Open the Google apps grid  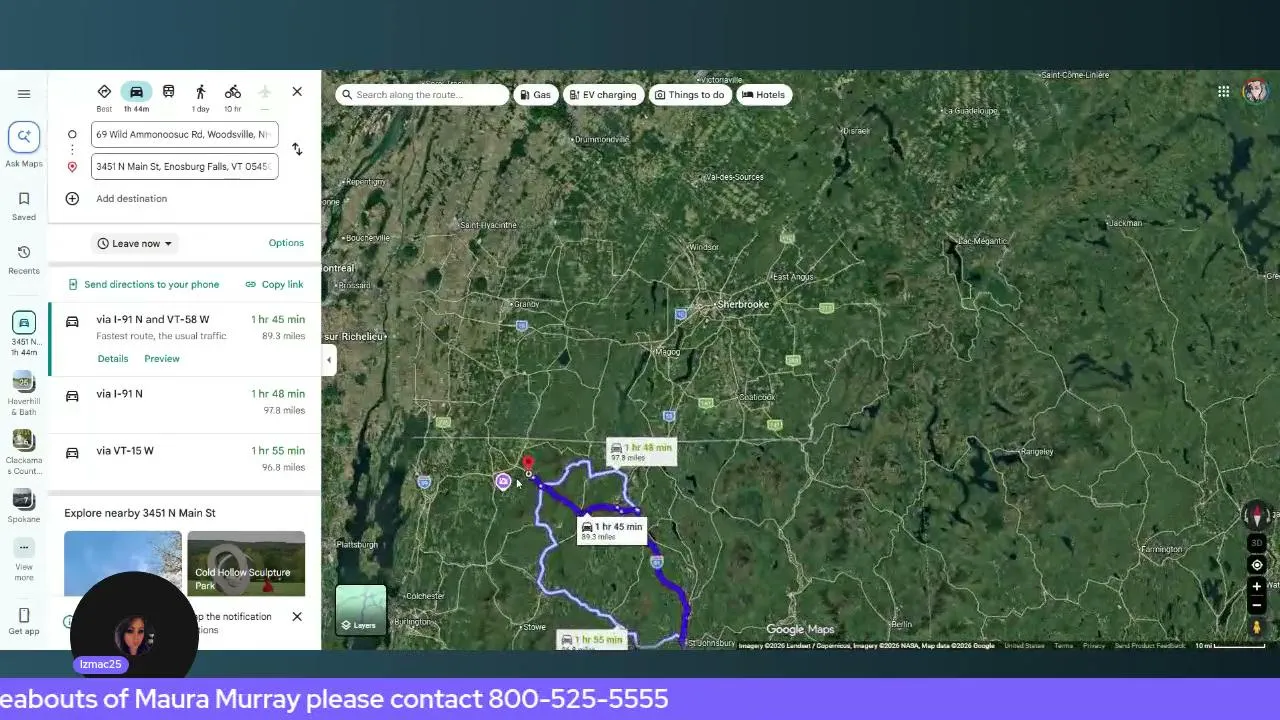click(1224, 91)
